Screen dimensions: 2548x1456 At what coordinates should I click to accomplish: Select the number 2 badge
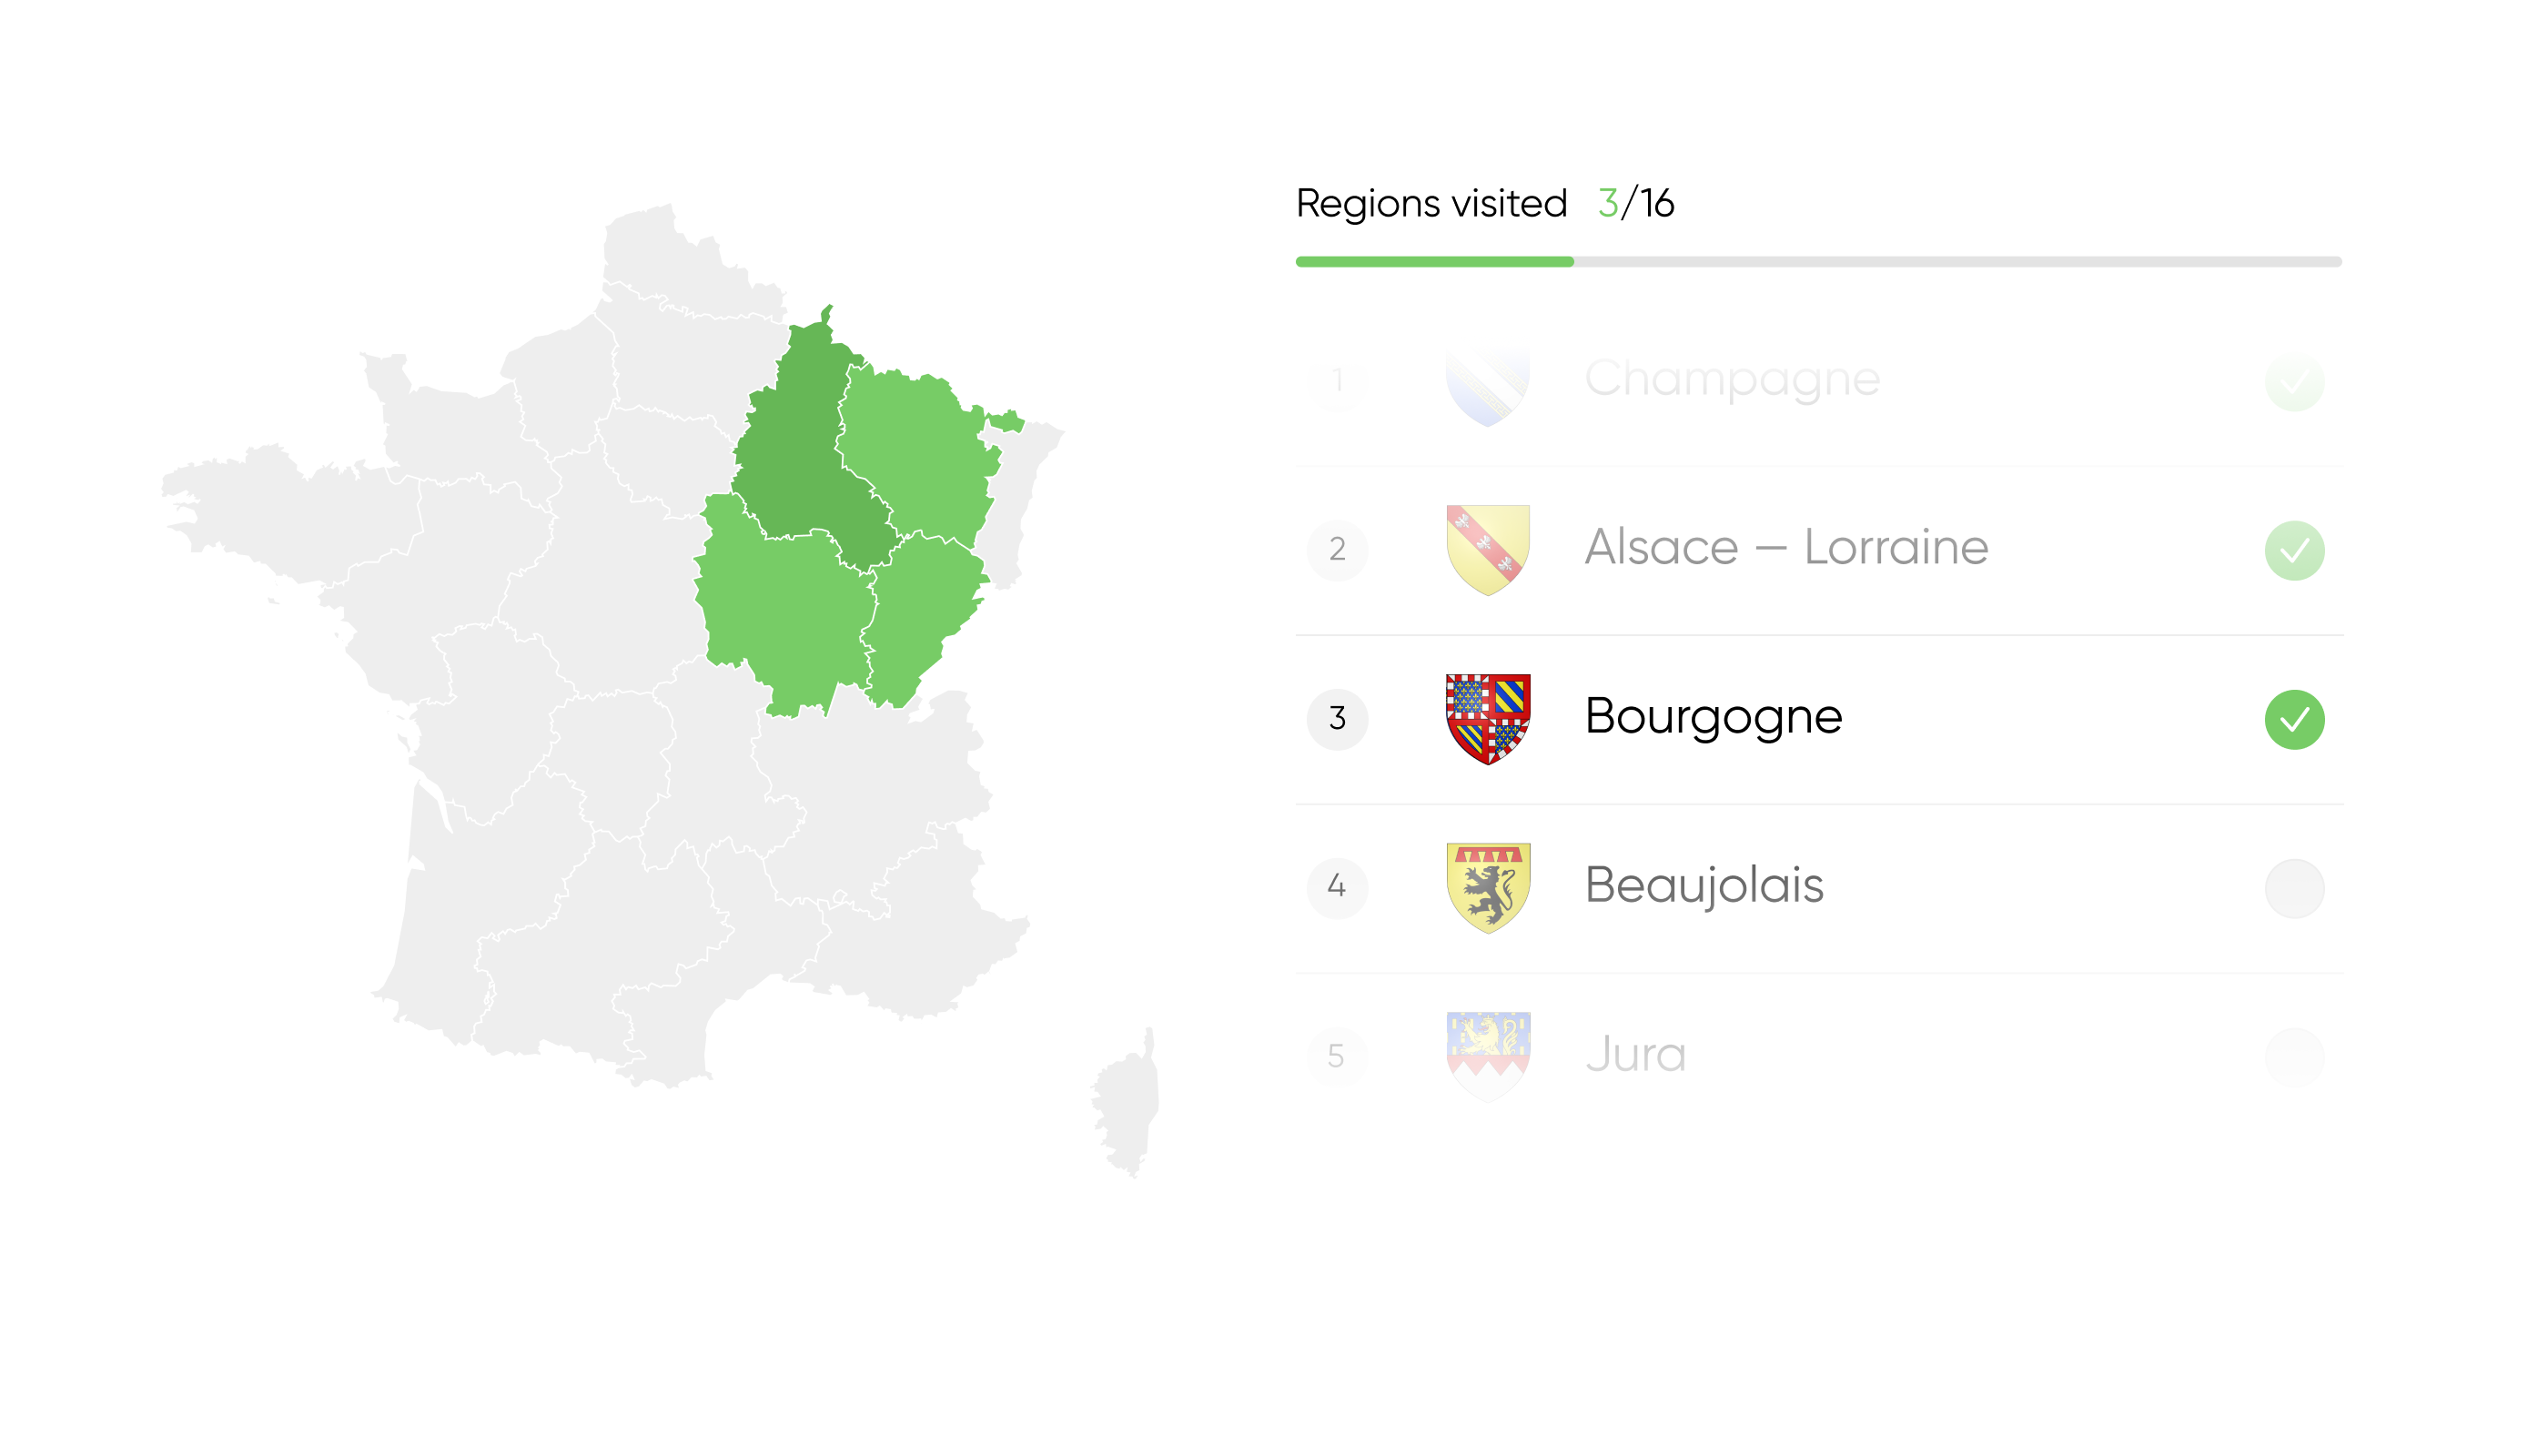pyautogui.click(x=1337, y=550)
